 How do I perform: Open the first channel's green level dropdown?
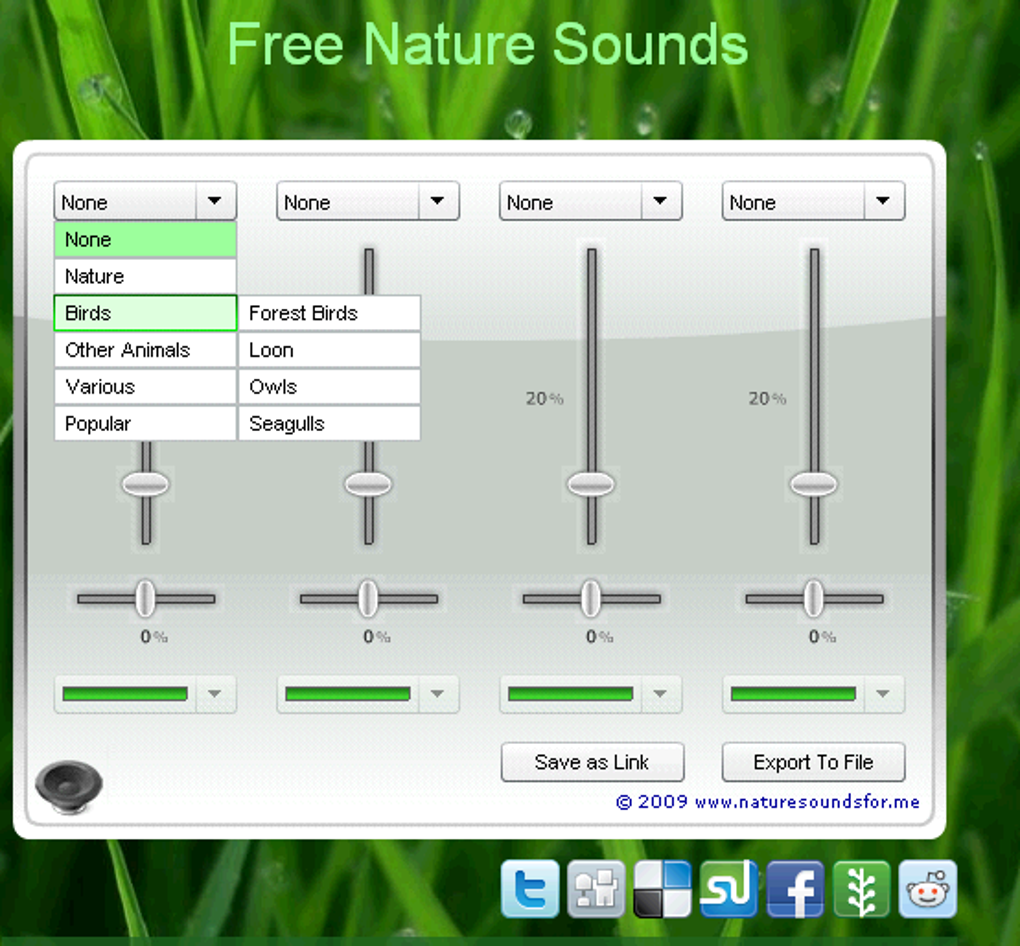215,694
